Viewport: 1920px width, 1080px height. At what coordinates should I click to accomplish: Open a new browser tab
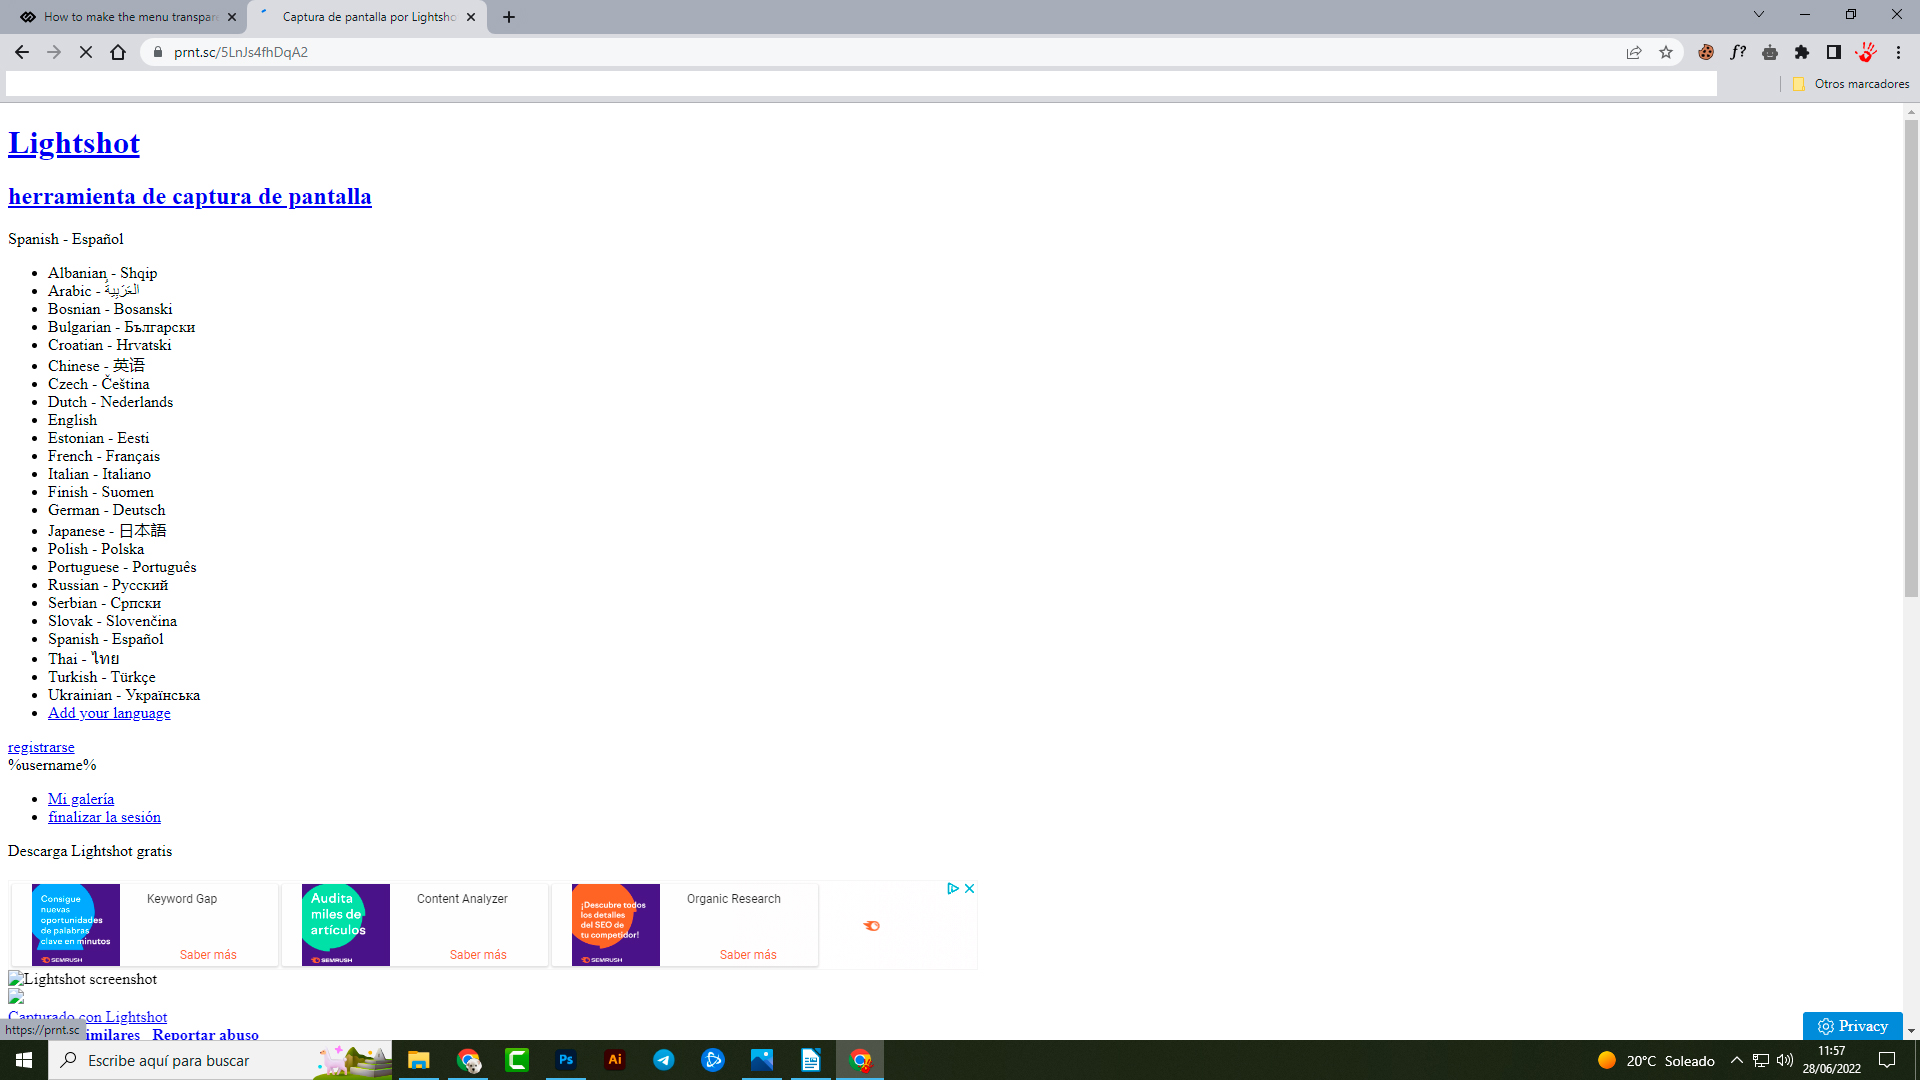(509, 17)
